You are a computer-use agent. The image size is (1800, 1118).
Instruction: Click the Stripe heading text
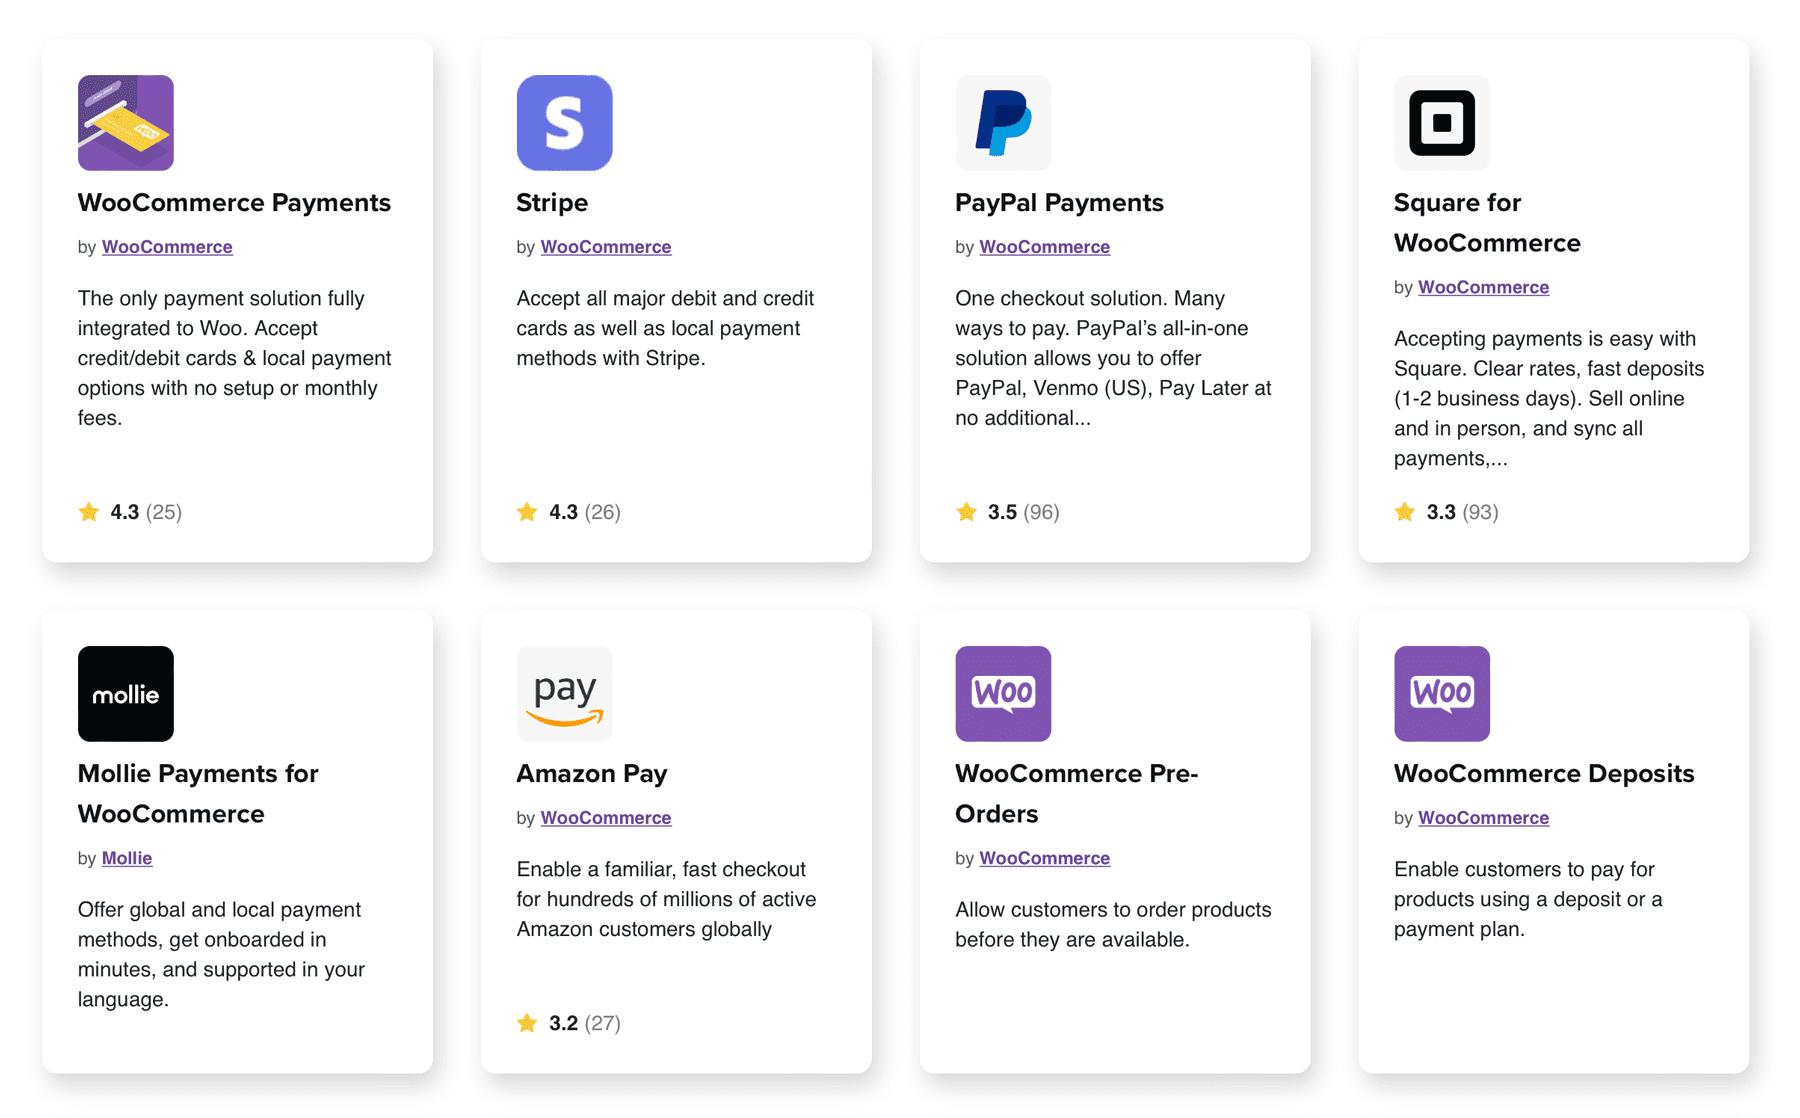(552, 202)
